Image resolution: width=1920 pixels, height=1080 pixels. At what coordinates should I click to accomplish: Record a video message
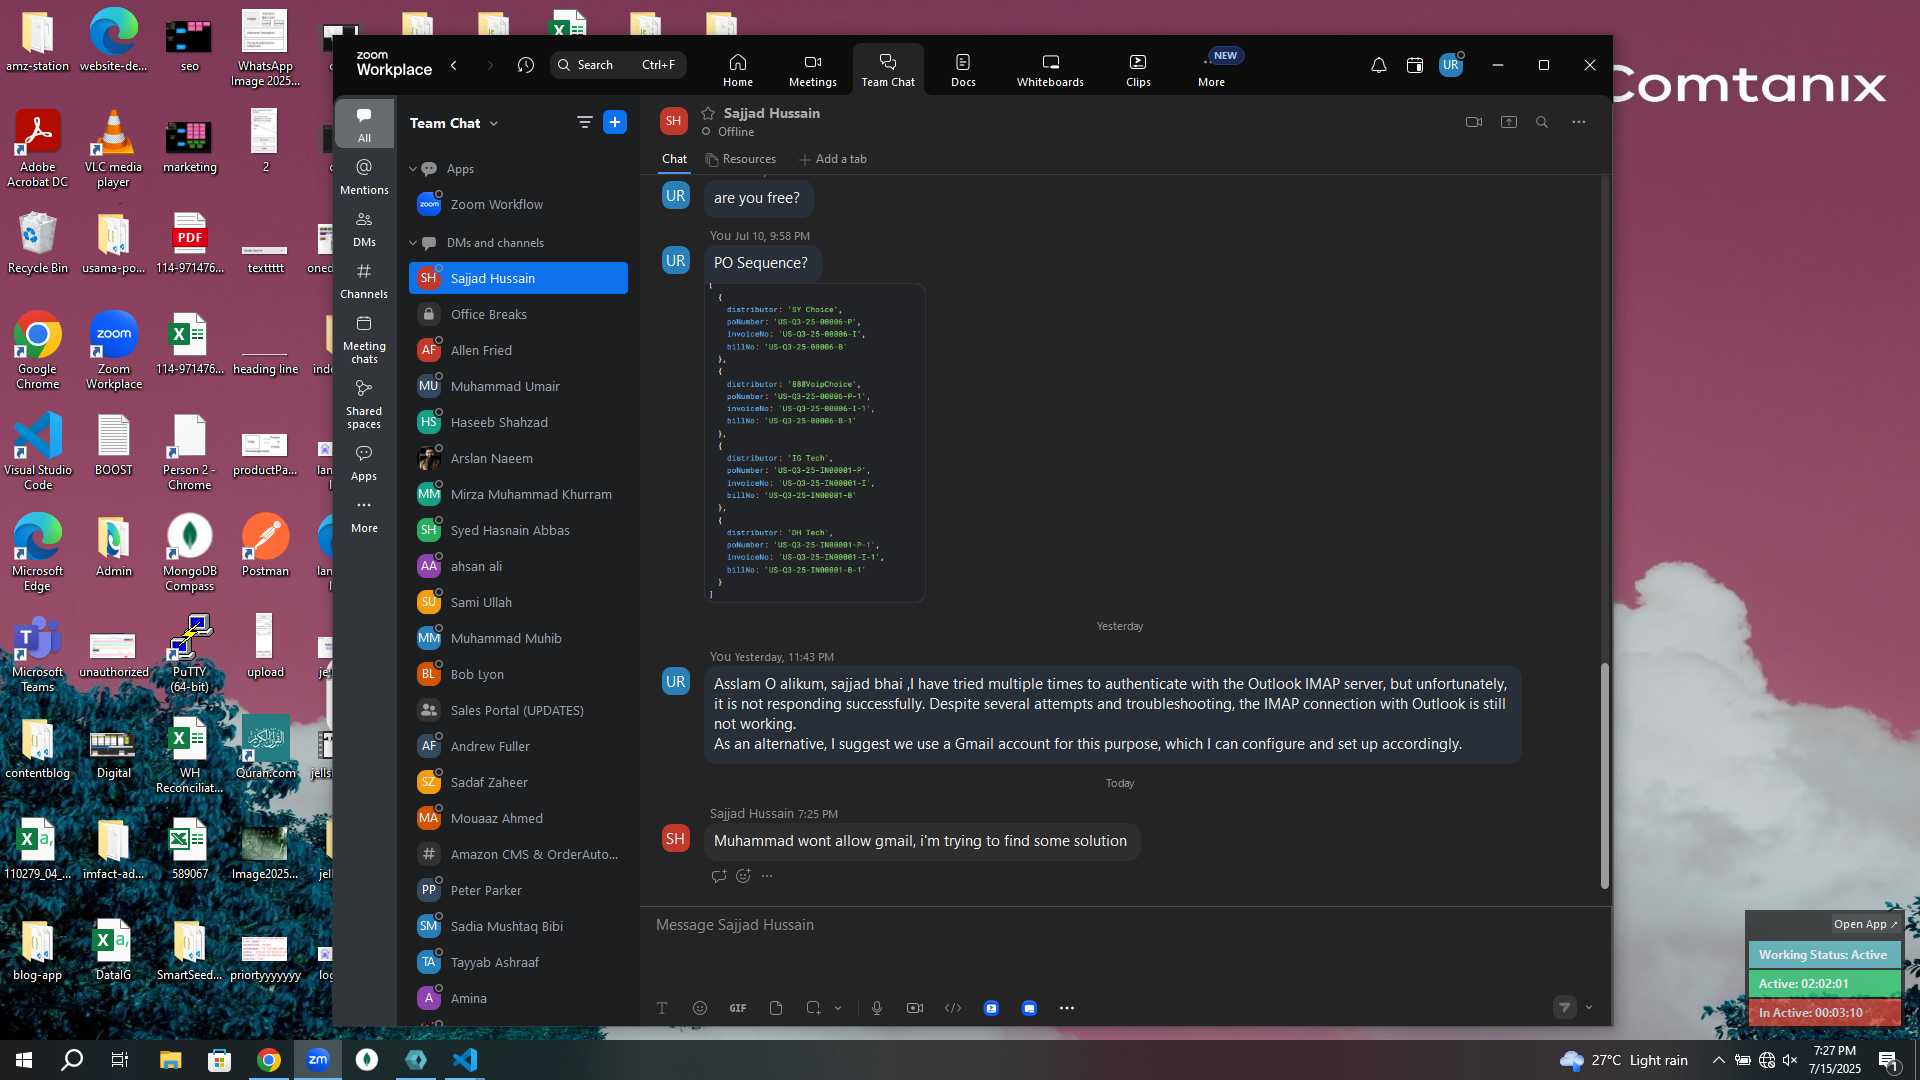pyautogui.click(x=915, y=1008)
